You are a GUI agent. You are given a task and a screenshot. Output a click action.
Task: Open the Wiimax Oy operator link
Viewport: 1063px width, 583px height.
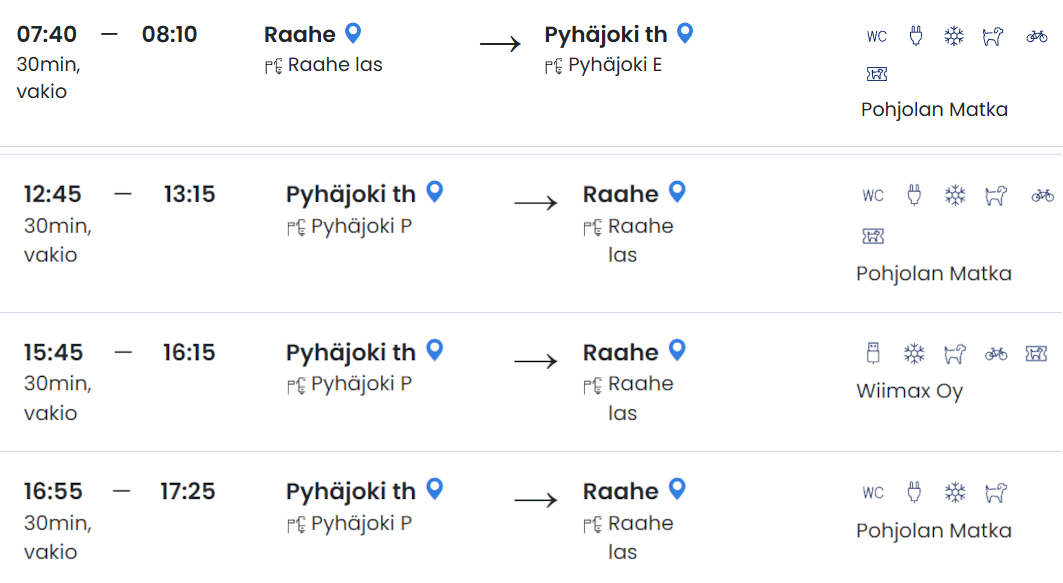coord(909,391)
